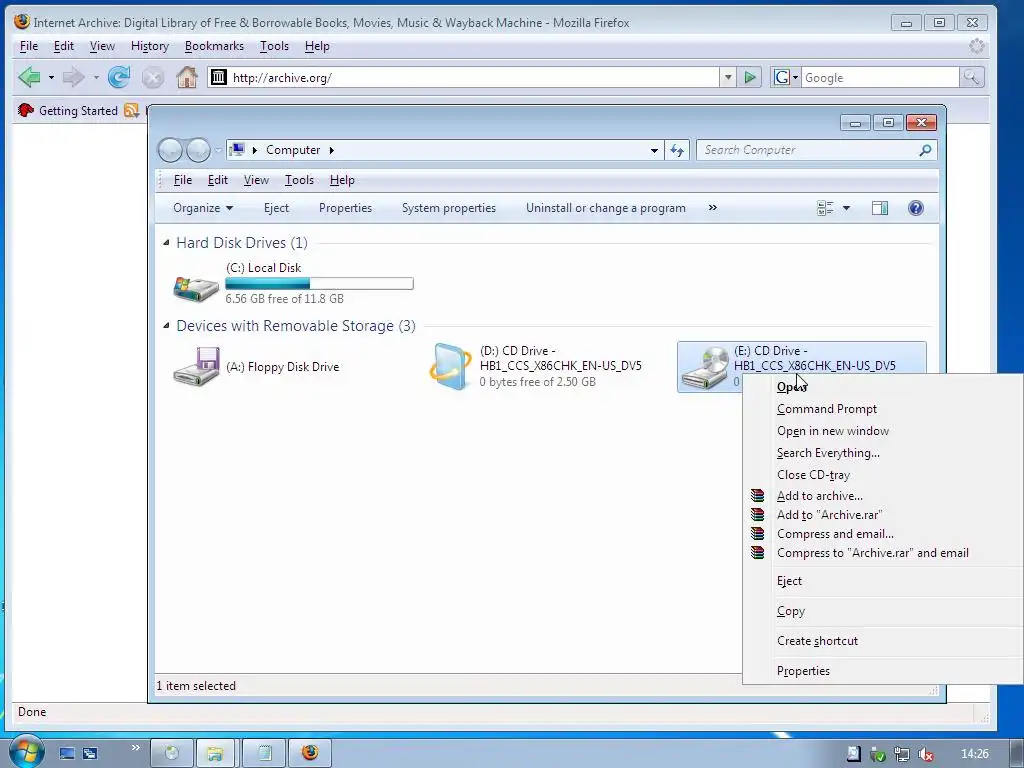Image resolution: width=1024 pixels, height=768 pixels.
Task: Choose Command Prompt in context menu
Action: tap(882, 409)
